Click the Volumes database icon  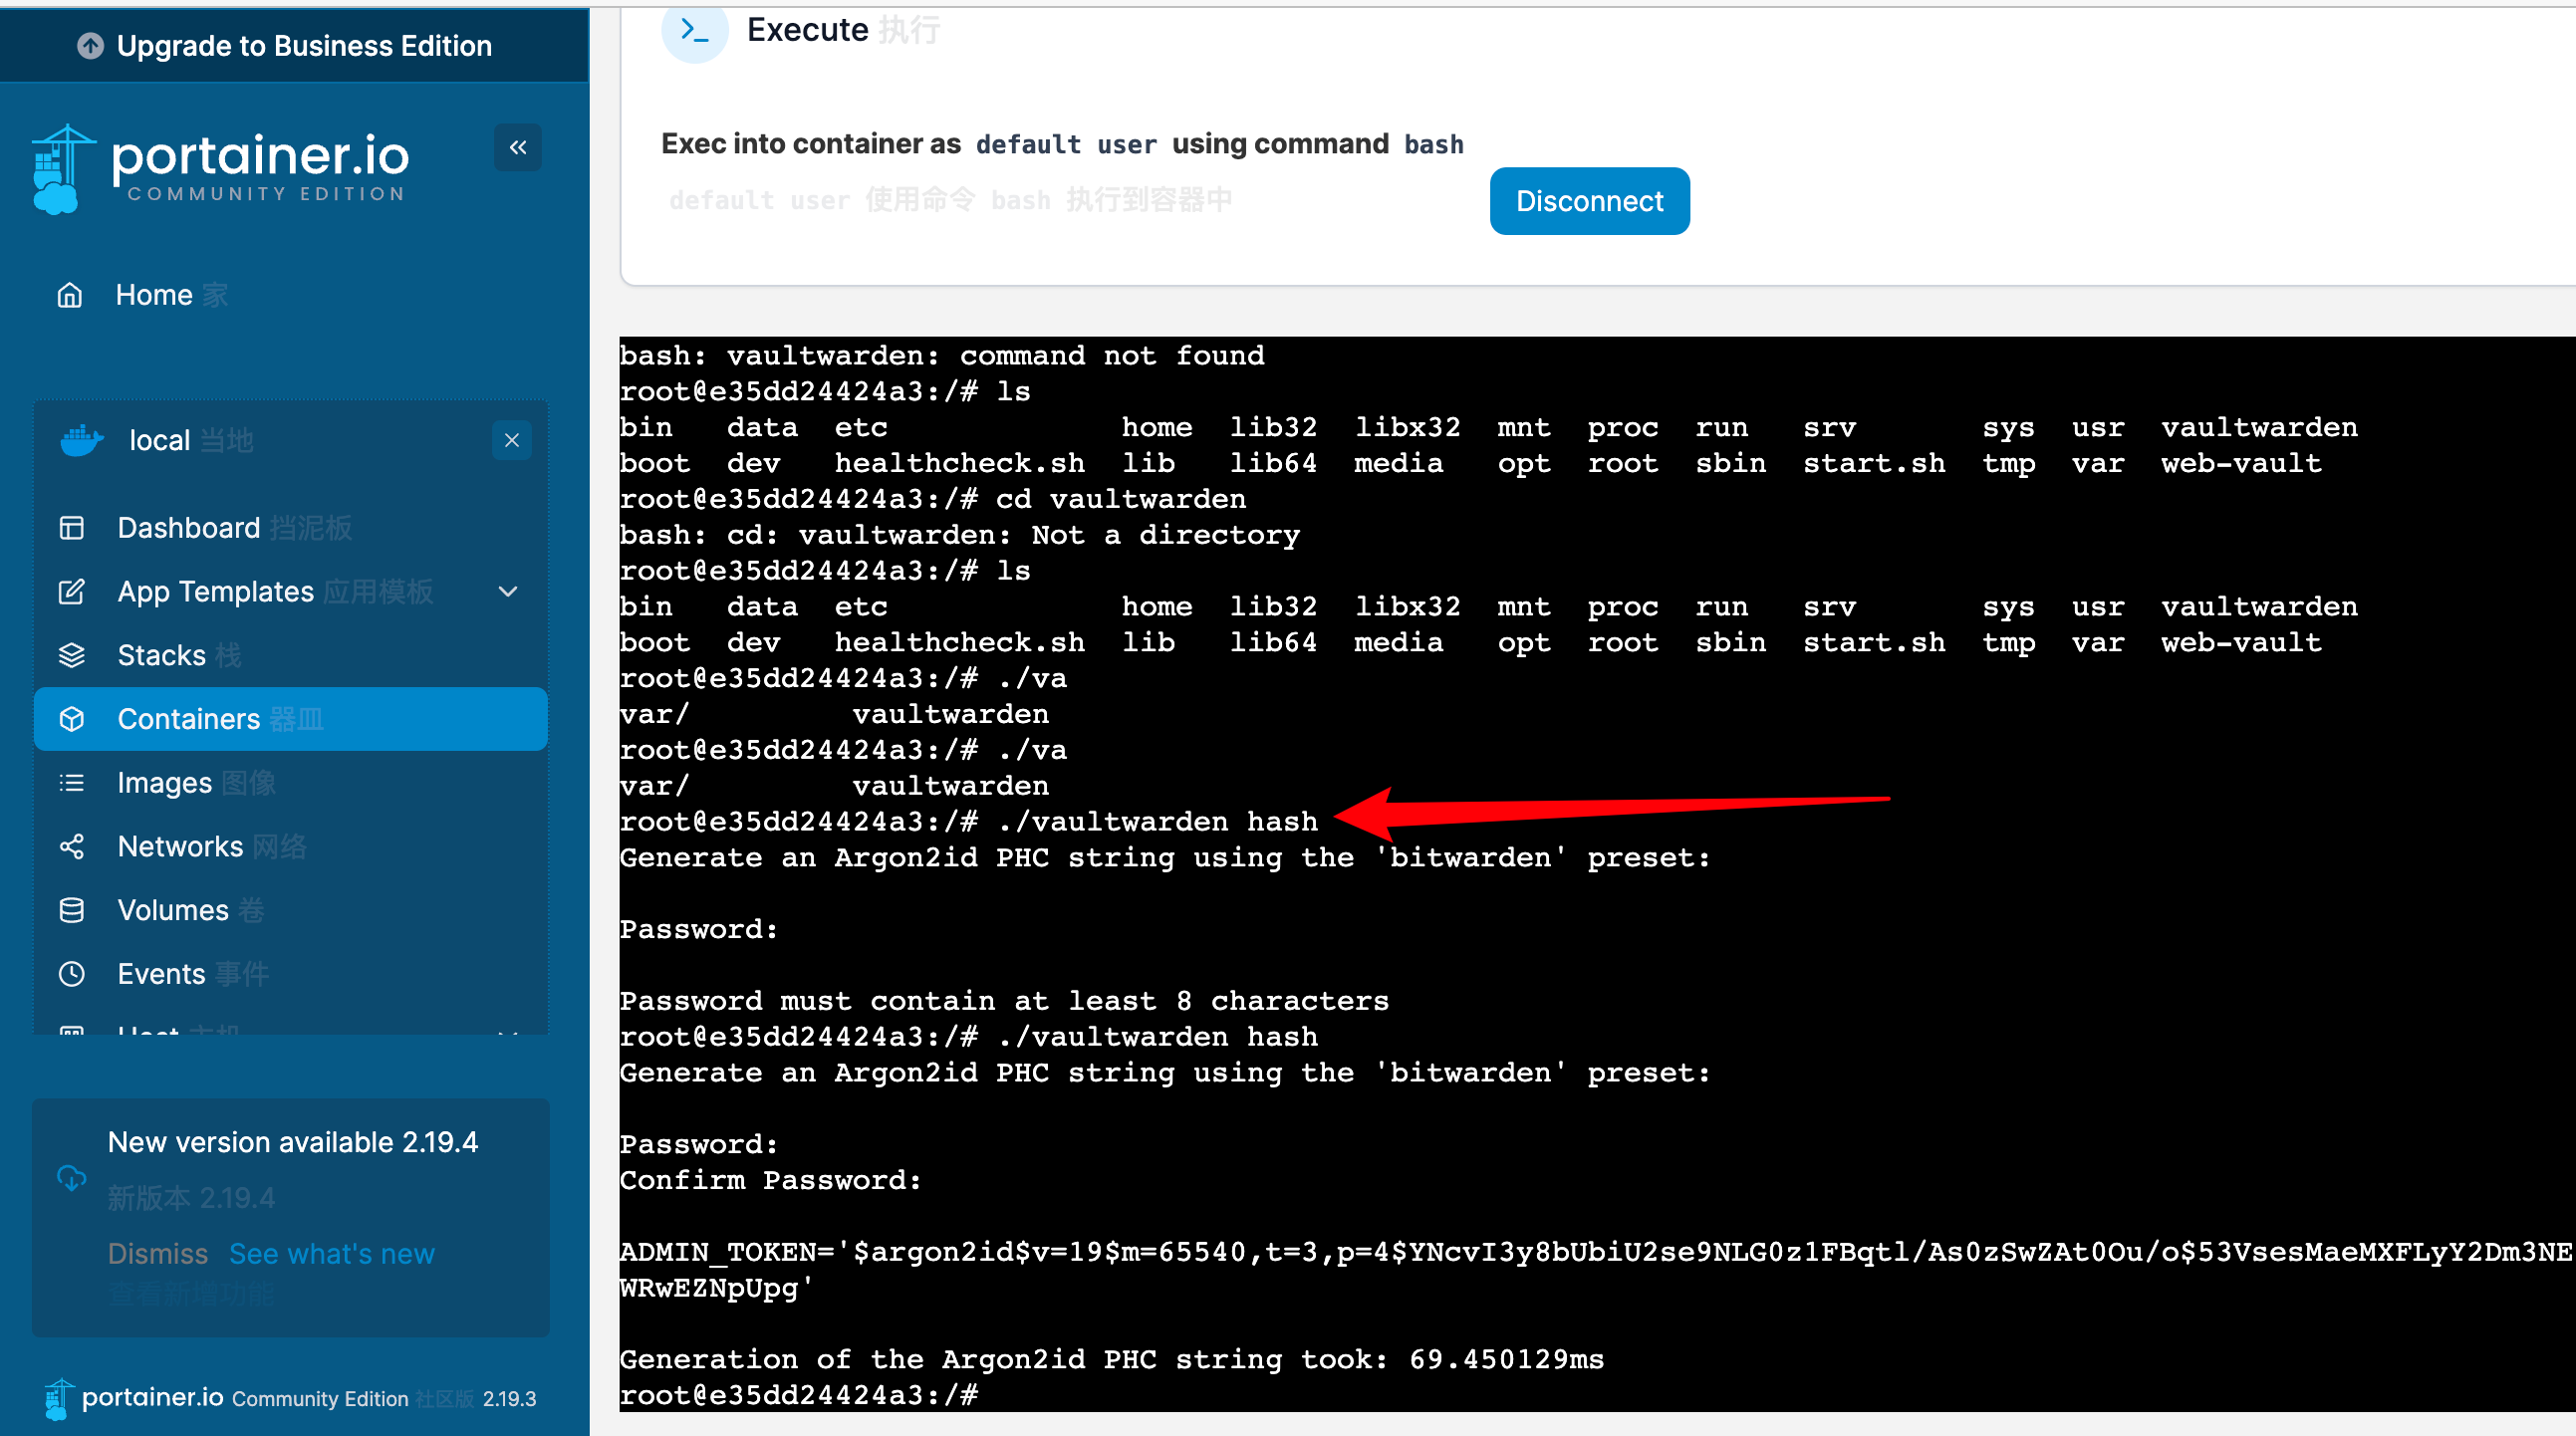(72, 910)
